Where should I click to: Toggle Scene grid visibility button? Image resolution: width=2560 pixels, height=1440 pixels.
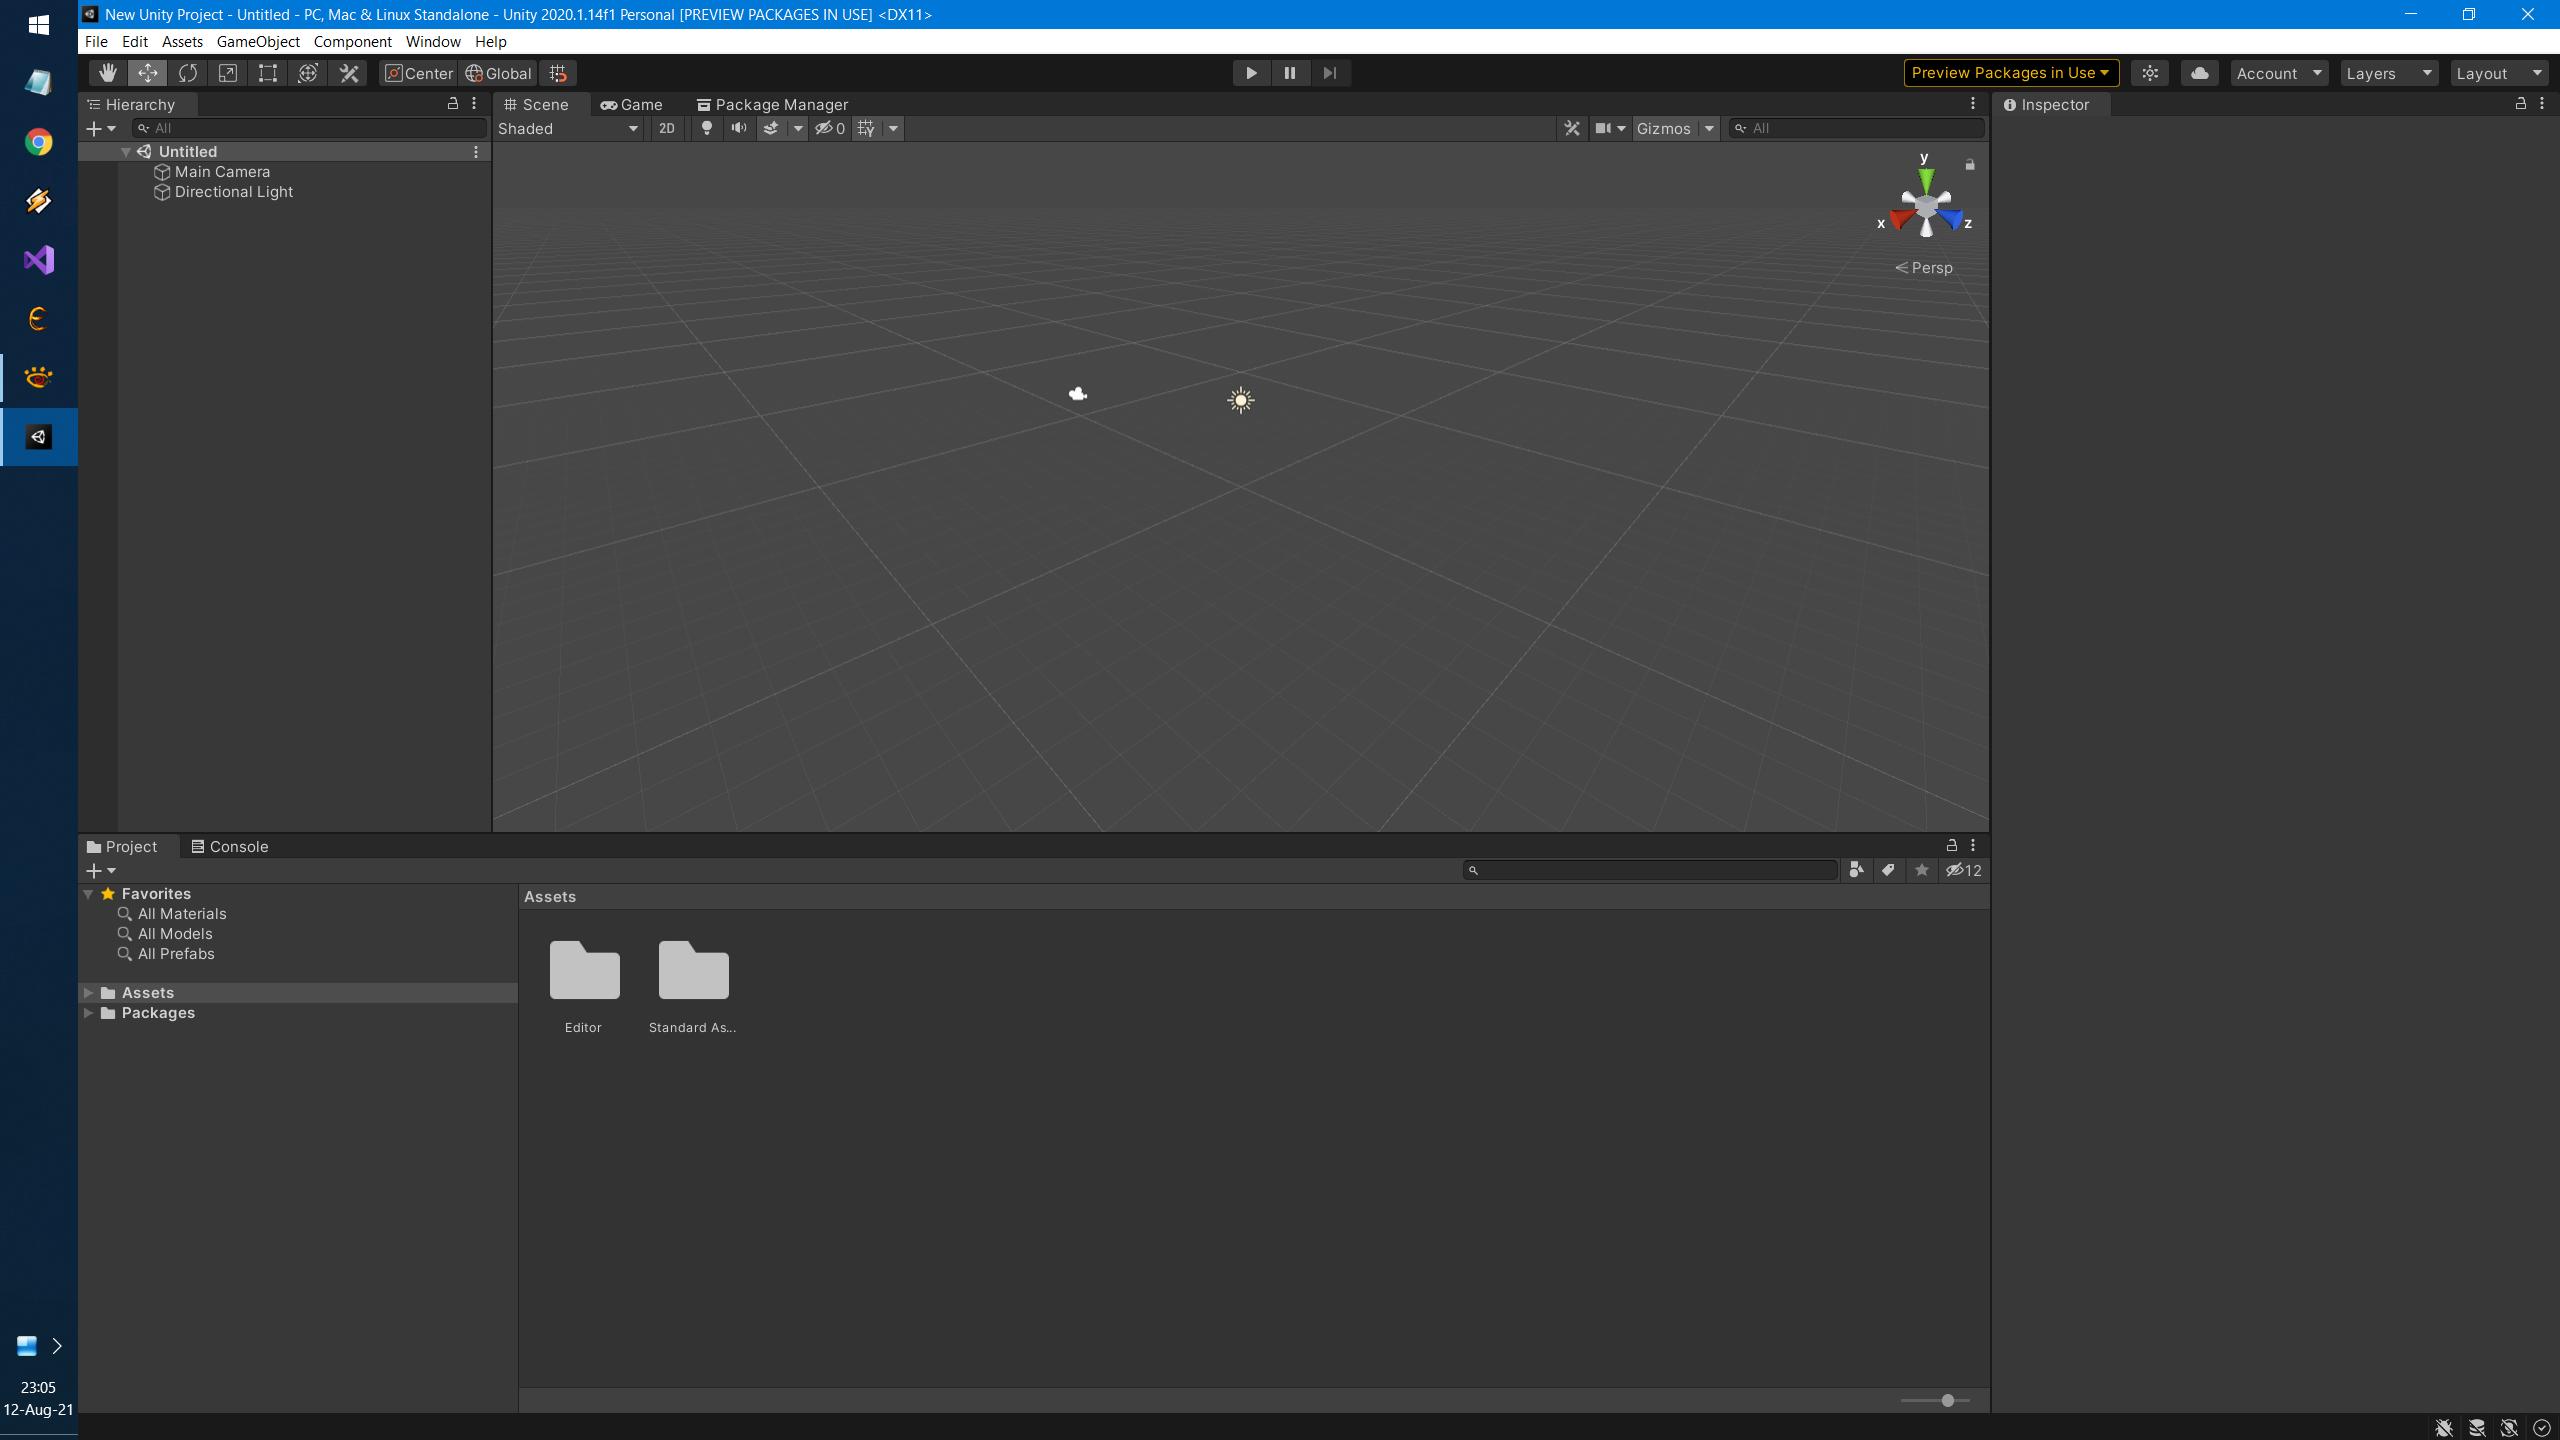(866, 128)
